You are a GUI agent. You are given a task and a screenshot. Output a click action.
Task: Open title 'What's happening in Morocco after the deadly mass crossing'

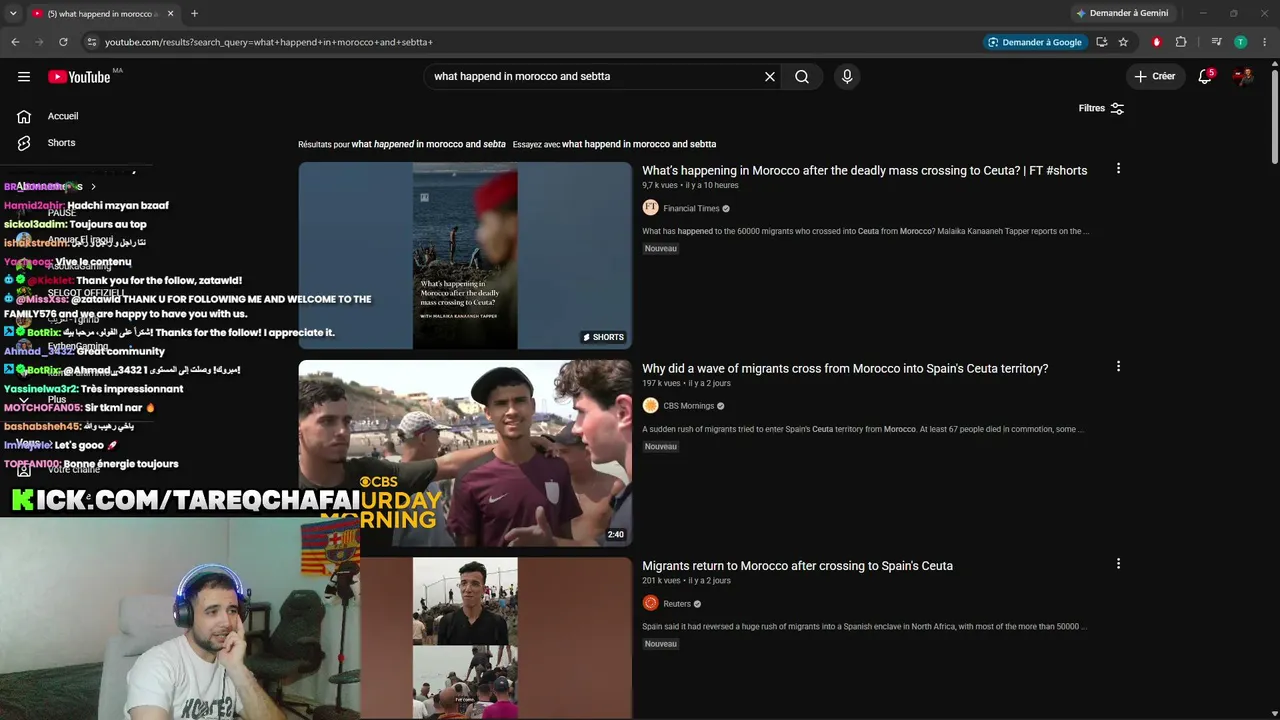point(864,171)
